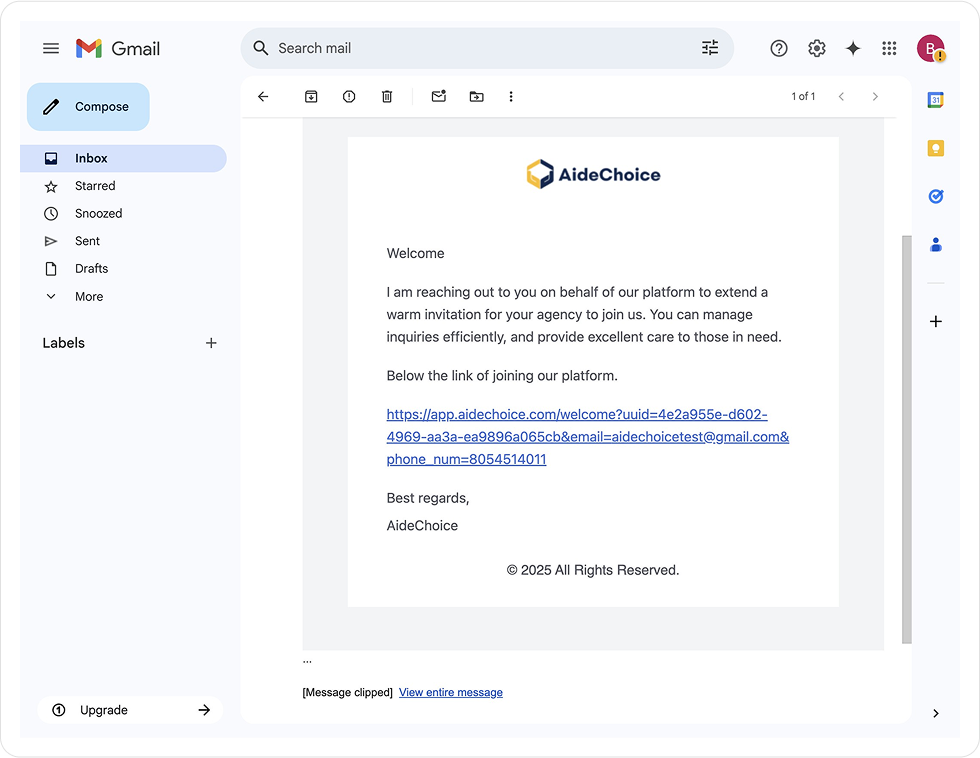The width and height of the screenshot is (980, 758).
Task: Archive this email
Action: click(x=311, y=96)
